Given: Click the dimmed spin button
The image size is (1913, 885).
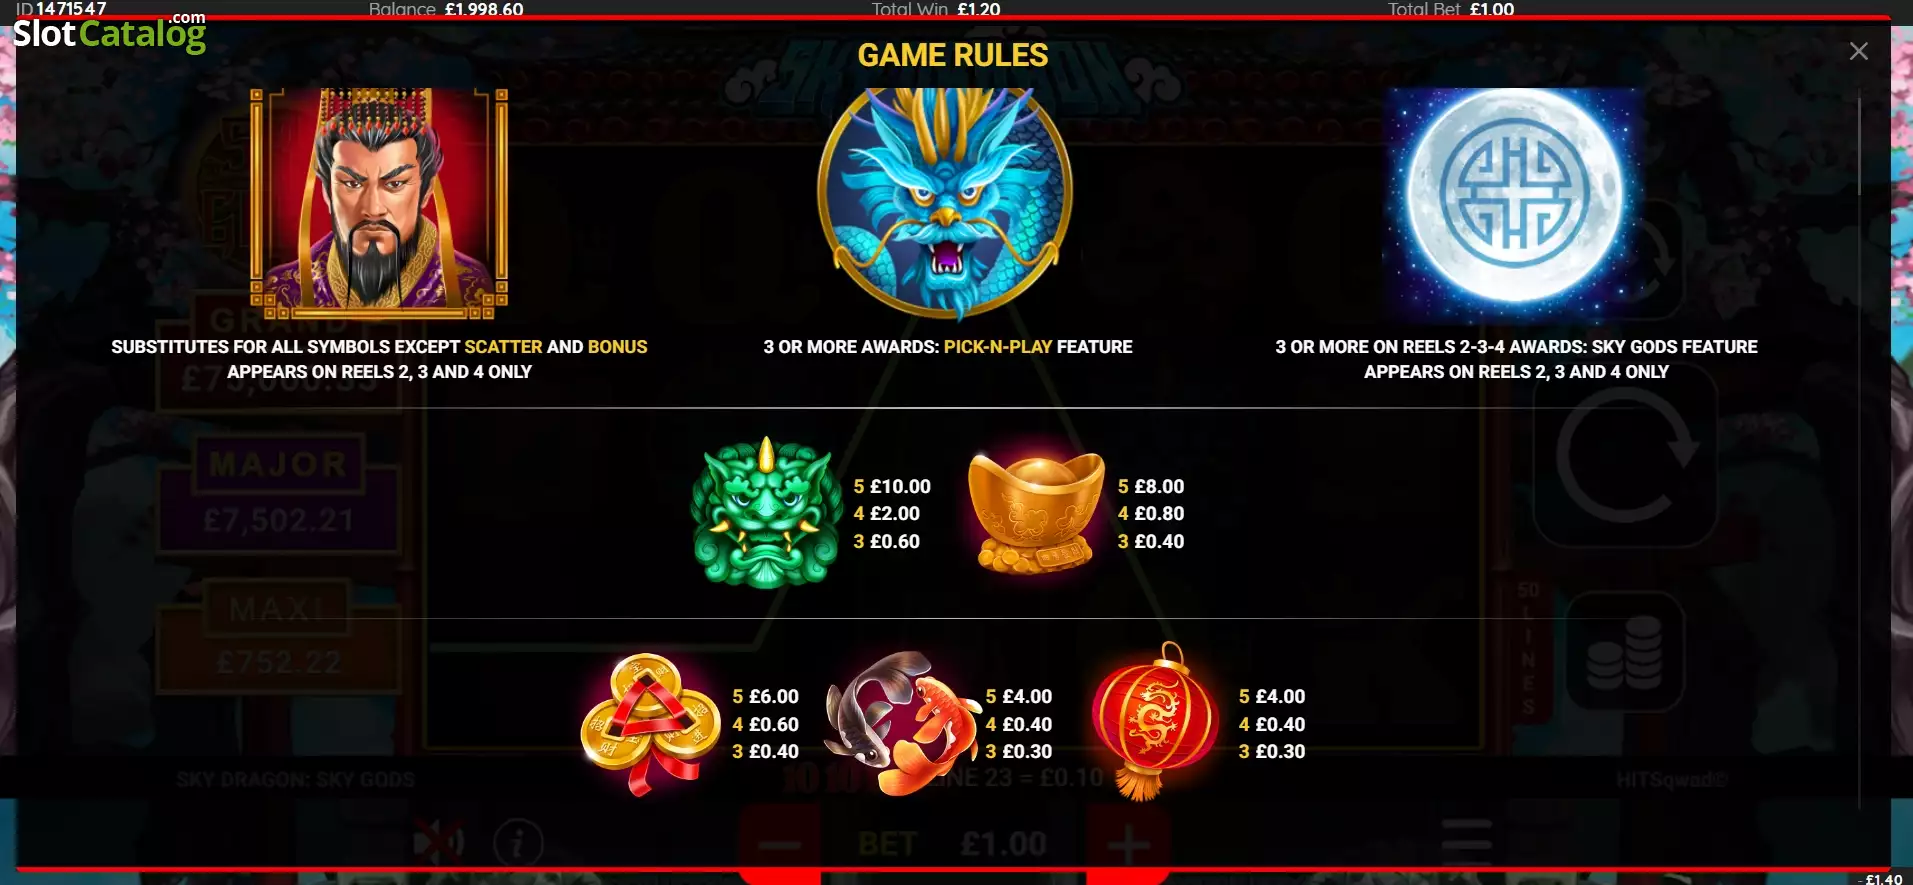Looking at the screenshot, I should point(1624,460).
